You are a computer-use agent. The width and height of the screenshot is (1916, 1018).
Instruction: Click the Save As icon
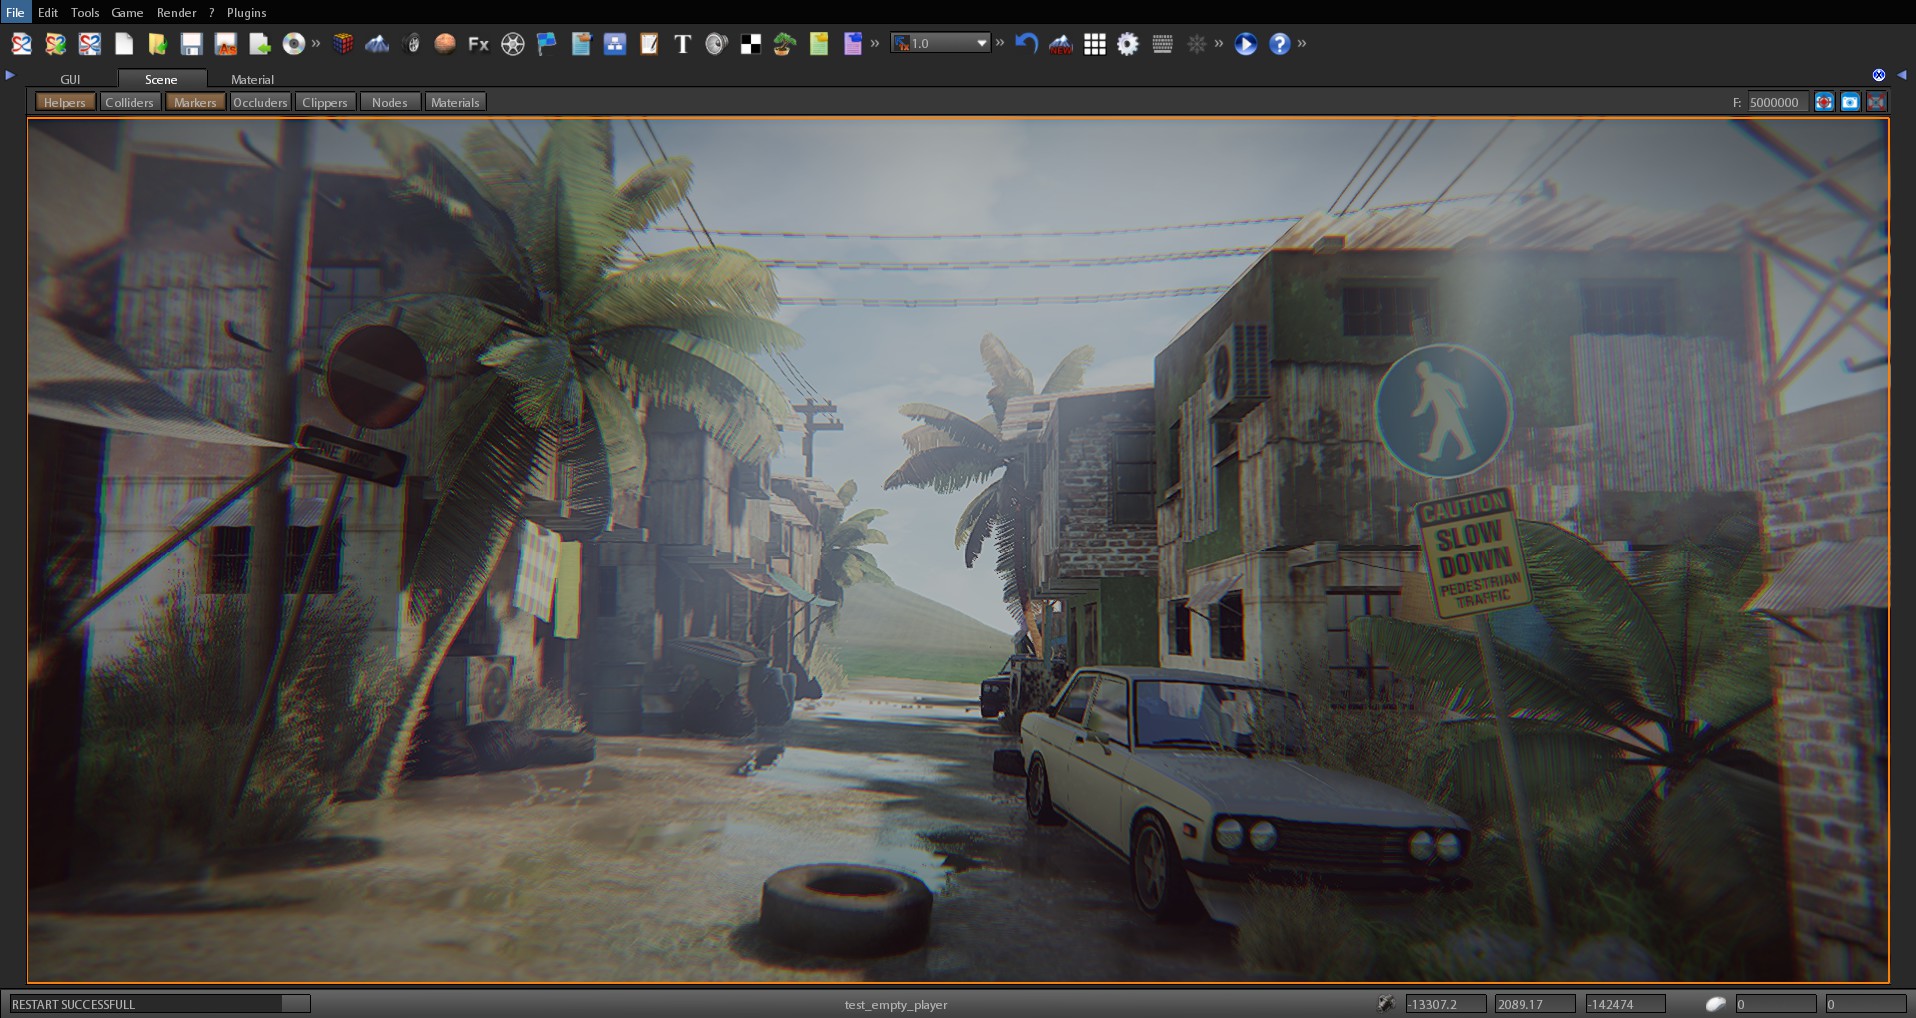226,44
